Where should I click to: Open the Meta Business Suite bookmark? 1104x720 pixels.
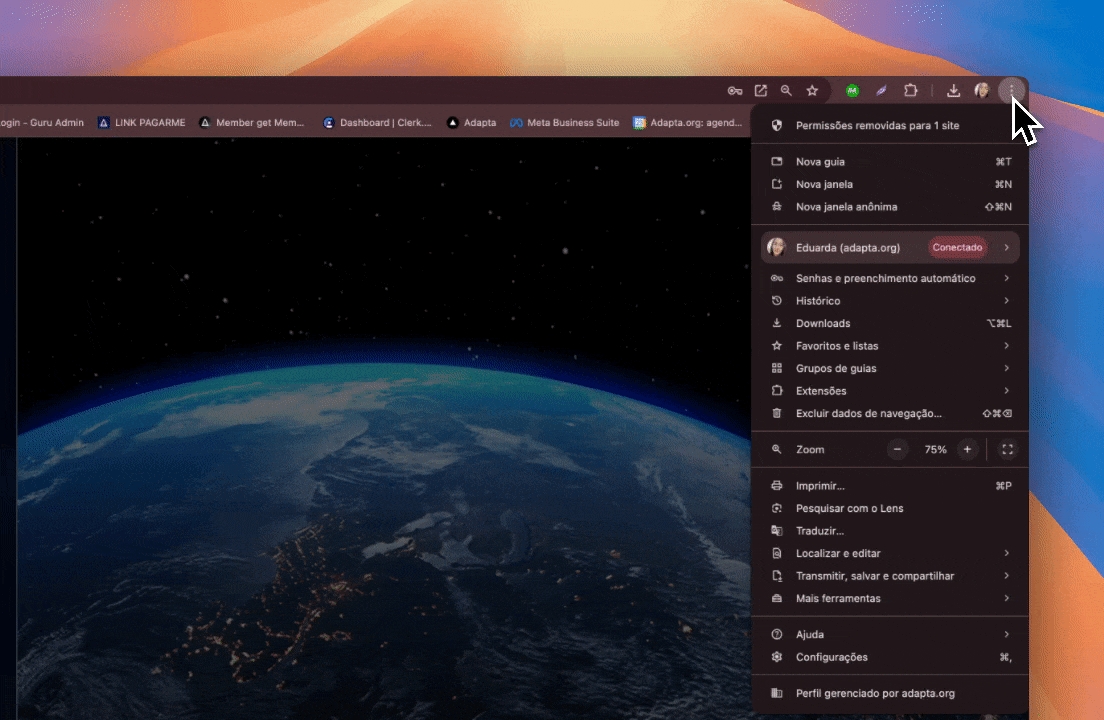pyautogui.click(x=564, y=123)
